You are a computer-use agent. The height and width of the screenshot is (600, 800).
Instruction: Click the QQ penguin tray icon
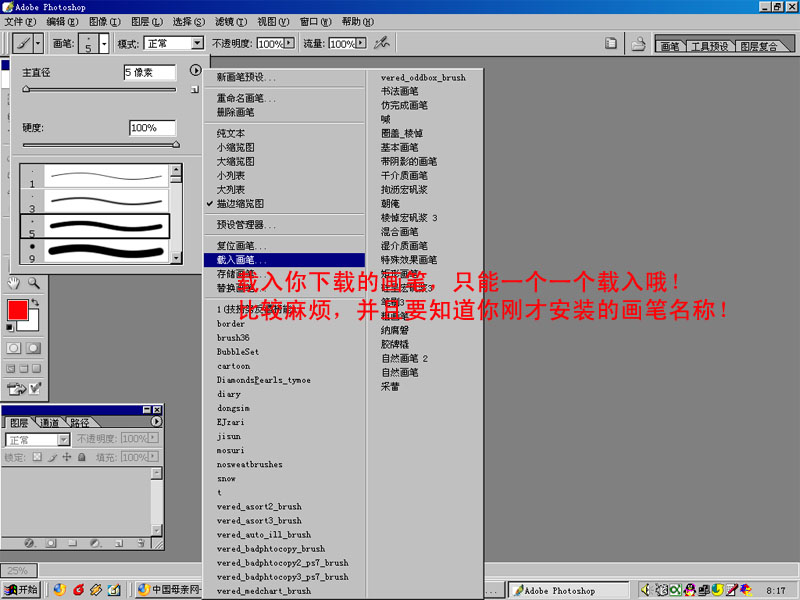[690, 590]
